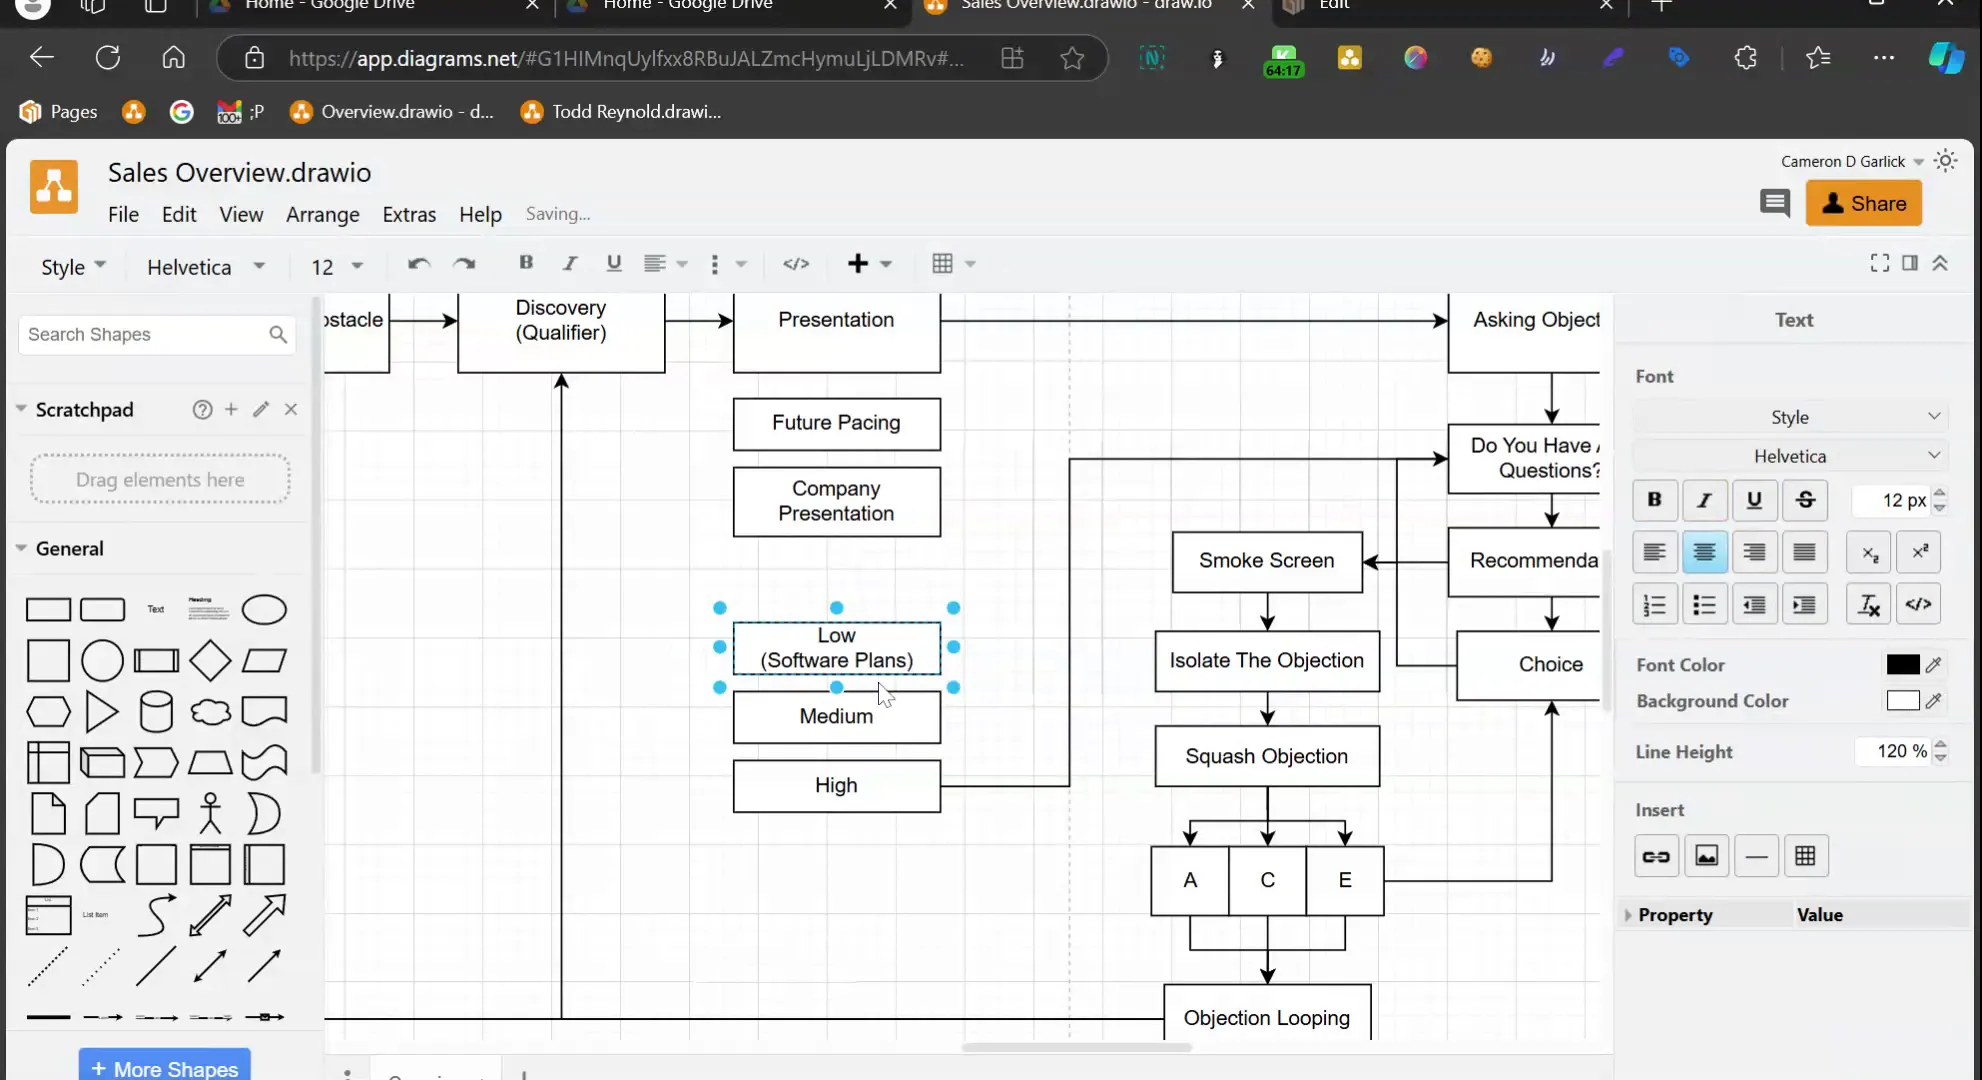1982x1080 pixels.
Task: Toggle center text alignment
Action: coord(1705,552)
